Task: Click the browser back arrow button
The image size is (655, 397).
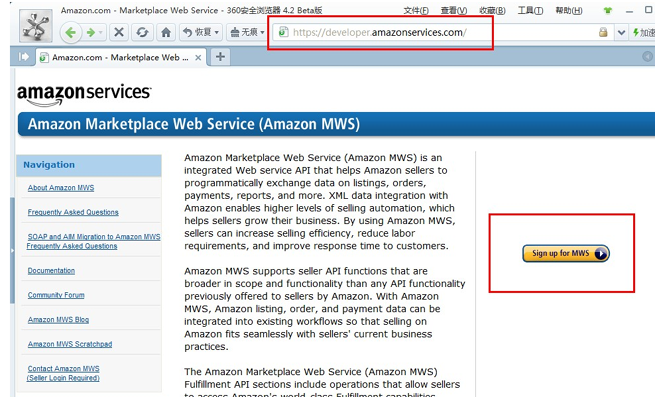Action: click(x=71, y=32)
